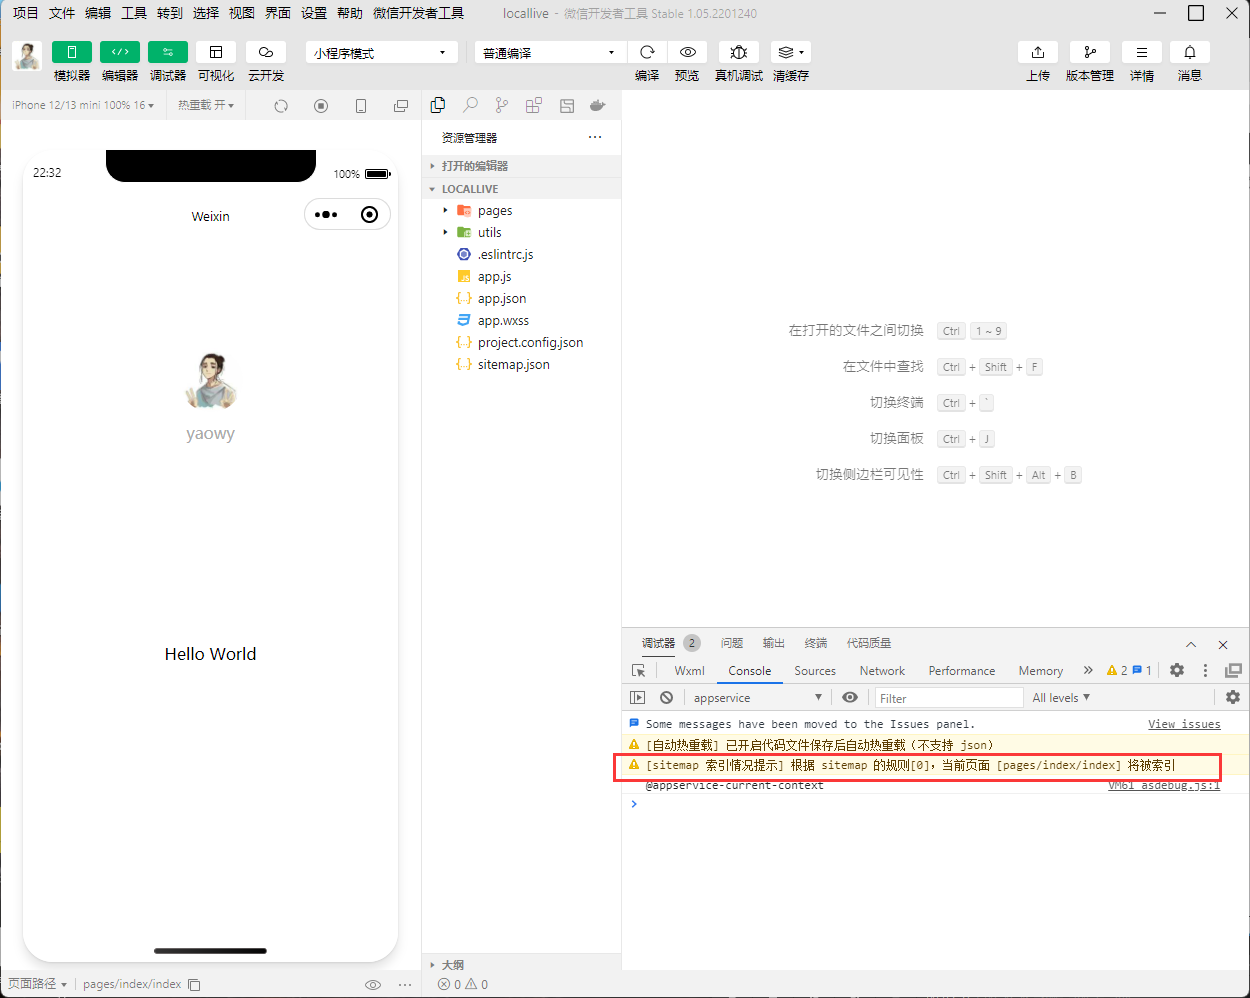Click the compile (编译) refresh icon

click(647, 52)
